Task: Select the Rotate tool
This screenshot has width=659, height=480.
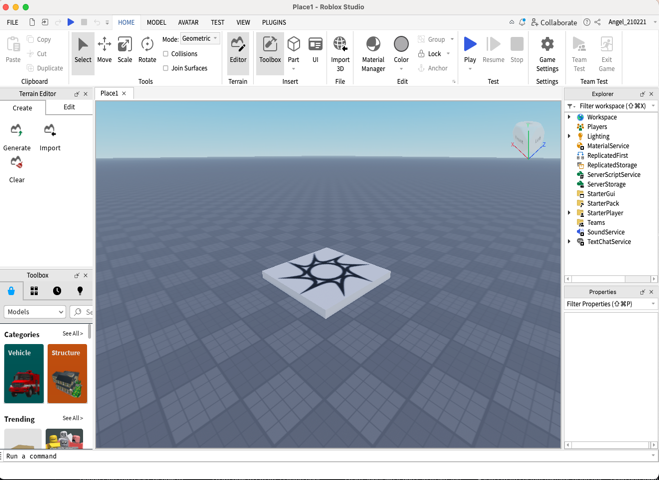Action: [x=147, y=50]
